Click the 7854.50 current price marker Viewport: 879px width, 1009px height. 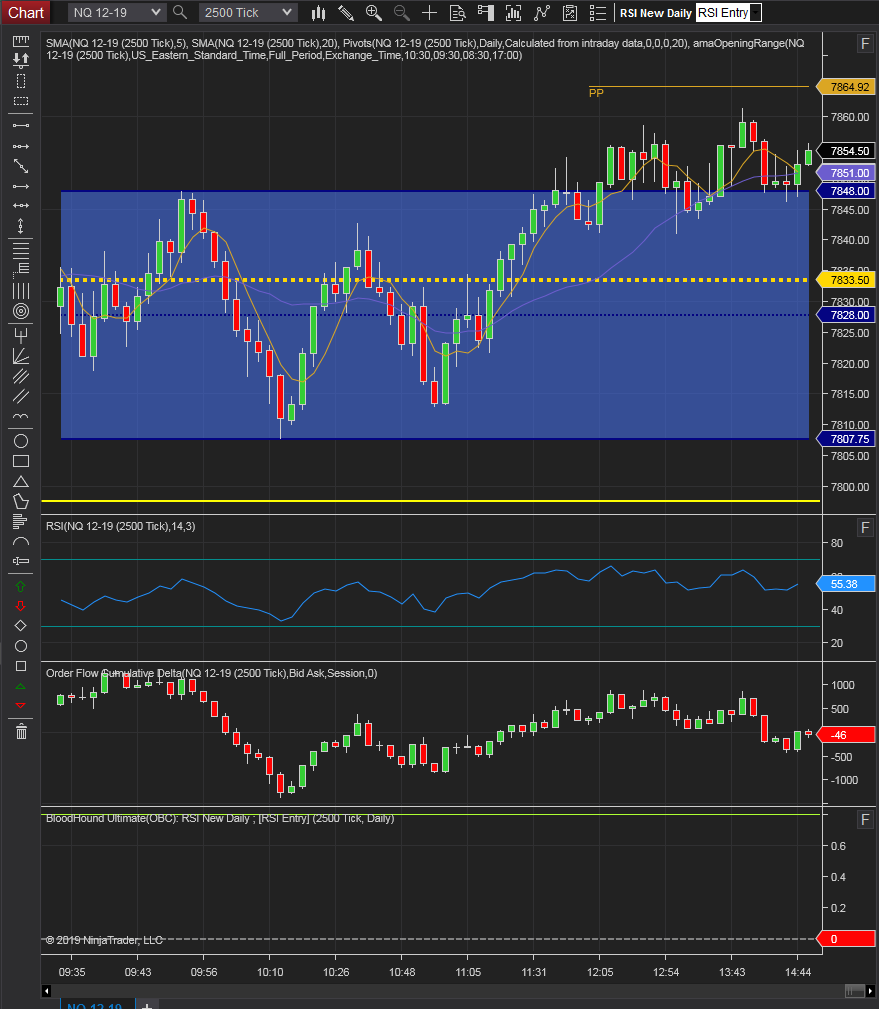point(846,151)
